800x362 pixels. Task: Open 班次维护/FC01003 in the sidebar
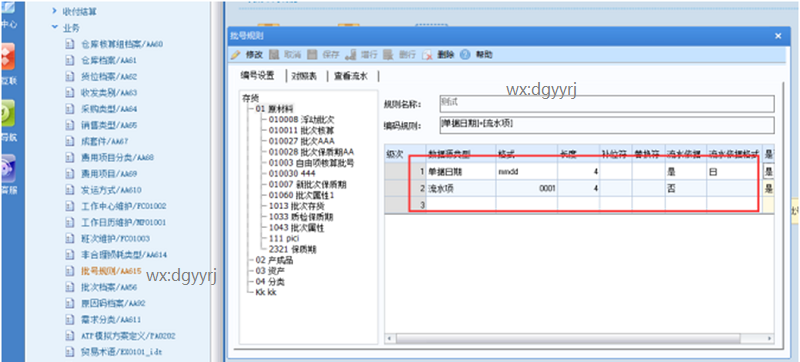click(x=114, y=239)
